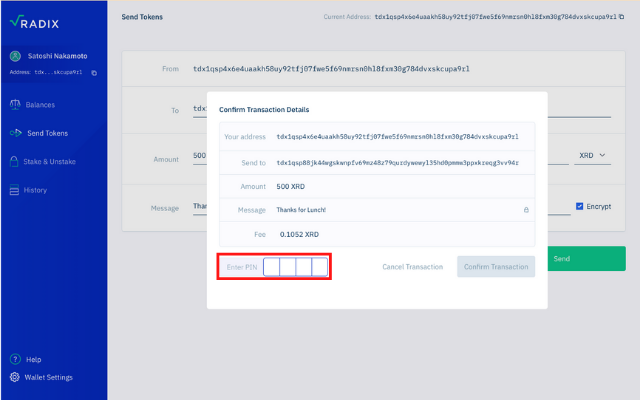640x400 pixels.
Task: Click the History icon
Action: tap(14, 190)
